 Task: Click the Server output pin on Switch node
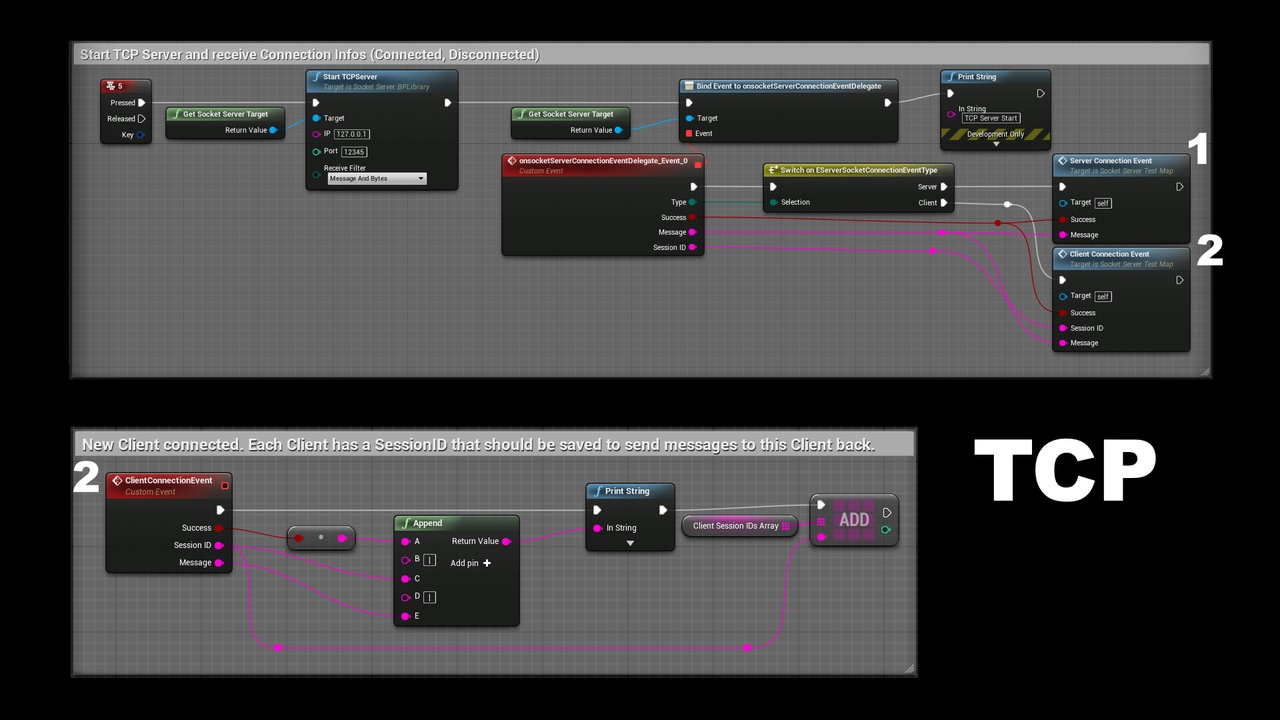pos(943,187)
